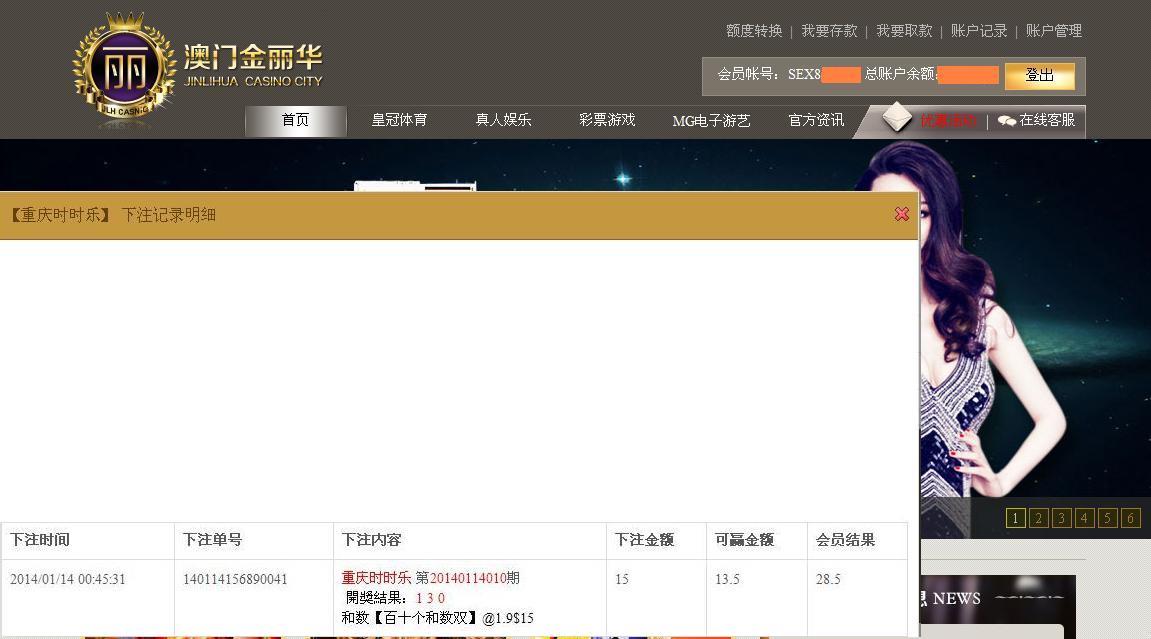Select banner slide number 3
This screenshot has width=1151, height=639.
(x=1061, y=519)
